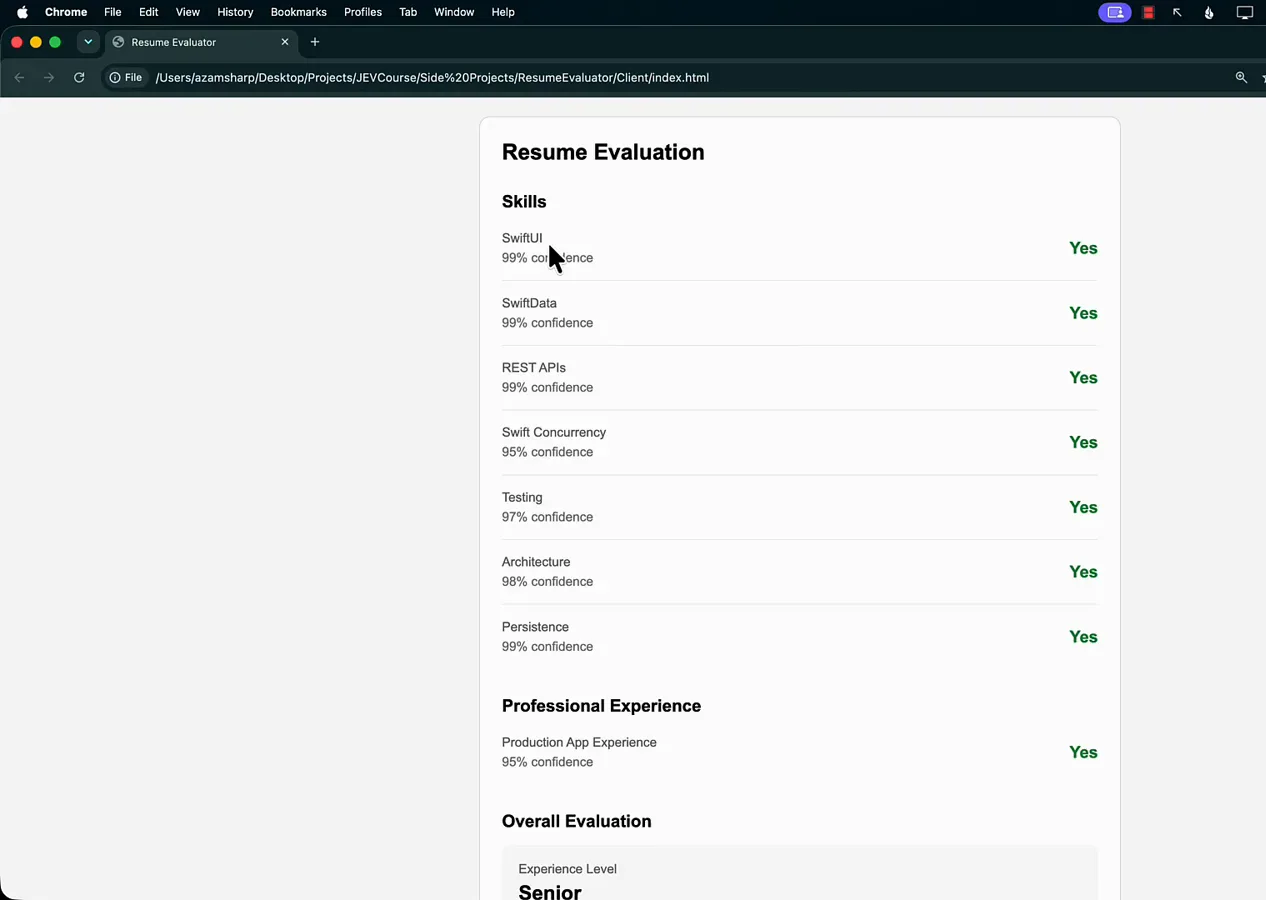Click the SwiftData skill name

click(529, 303)
